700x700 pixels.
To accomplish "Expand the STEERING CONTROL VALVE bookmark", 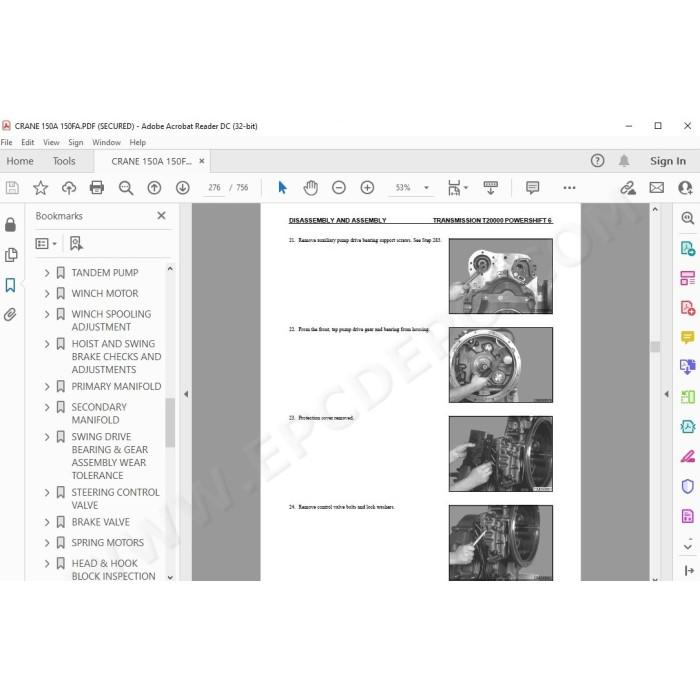I will pyautogui.click(x=47, y=492).
